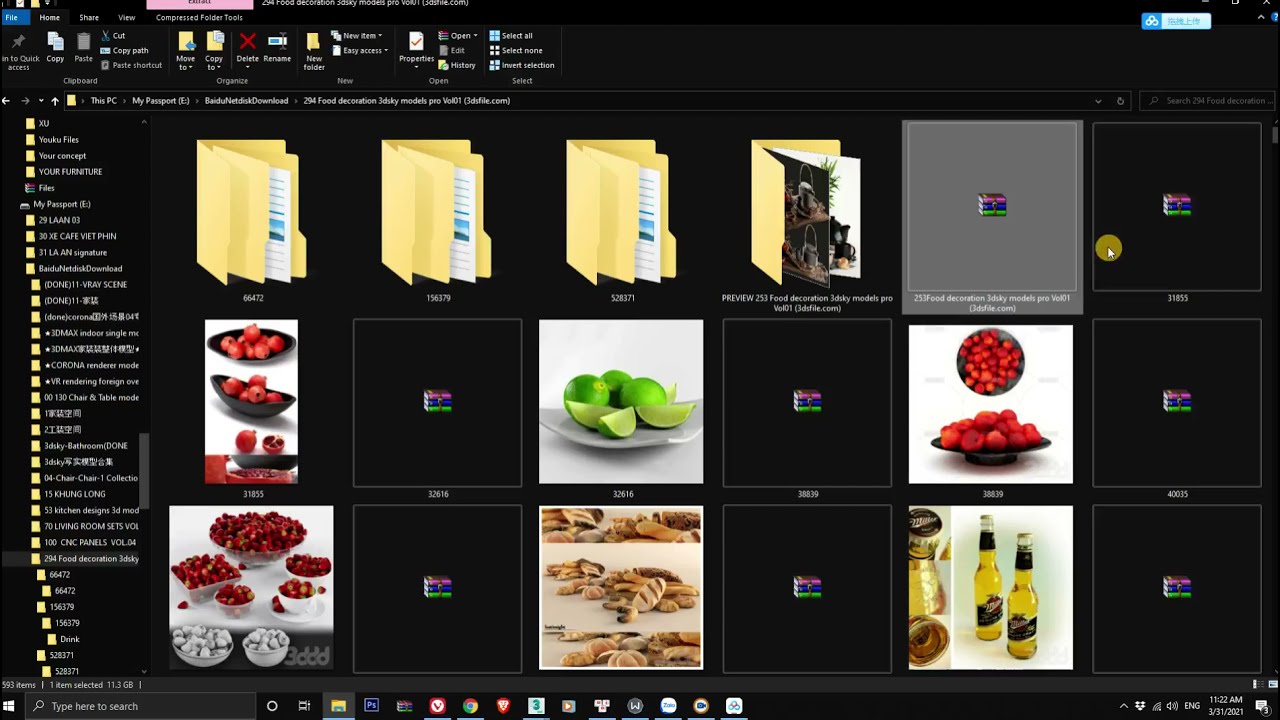Switch to the View ribbon tab

[127, 17]
